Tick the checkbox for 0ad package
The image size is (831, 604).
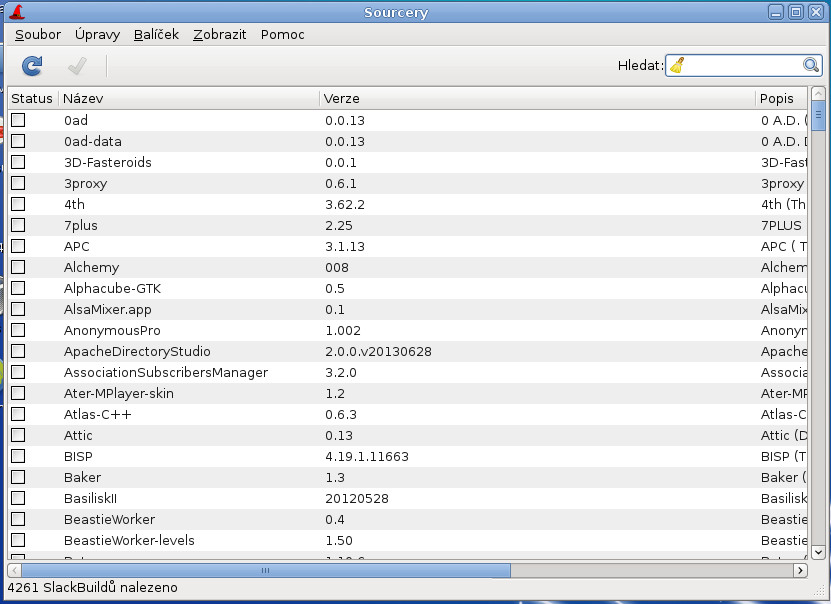[18, 120]
